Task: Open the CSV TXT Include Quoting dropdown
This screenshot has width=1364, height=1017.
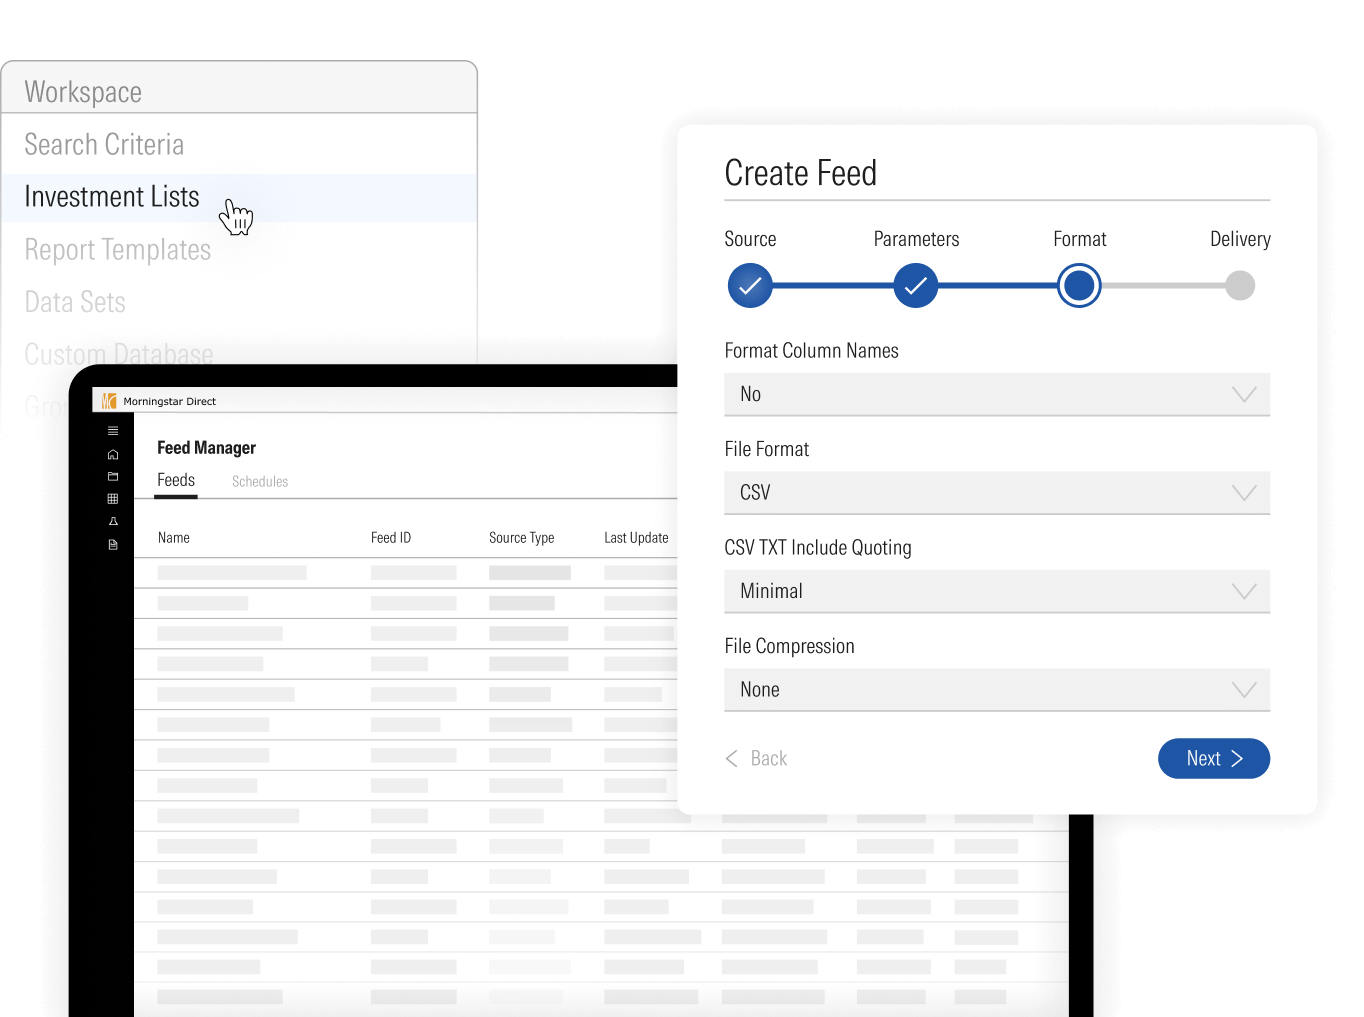Action: [997, 591]
